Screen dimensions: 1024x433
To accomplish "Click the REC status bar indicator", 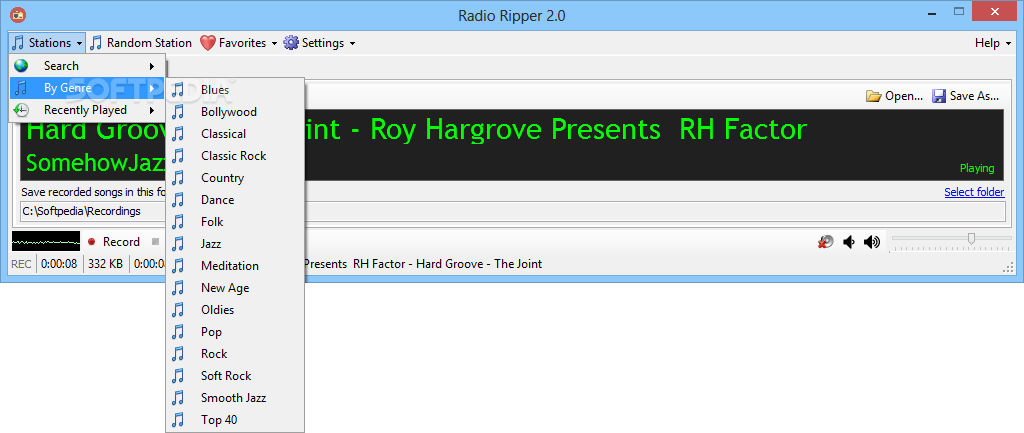I will 21,265.
